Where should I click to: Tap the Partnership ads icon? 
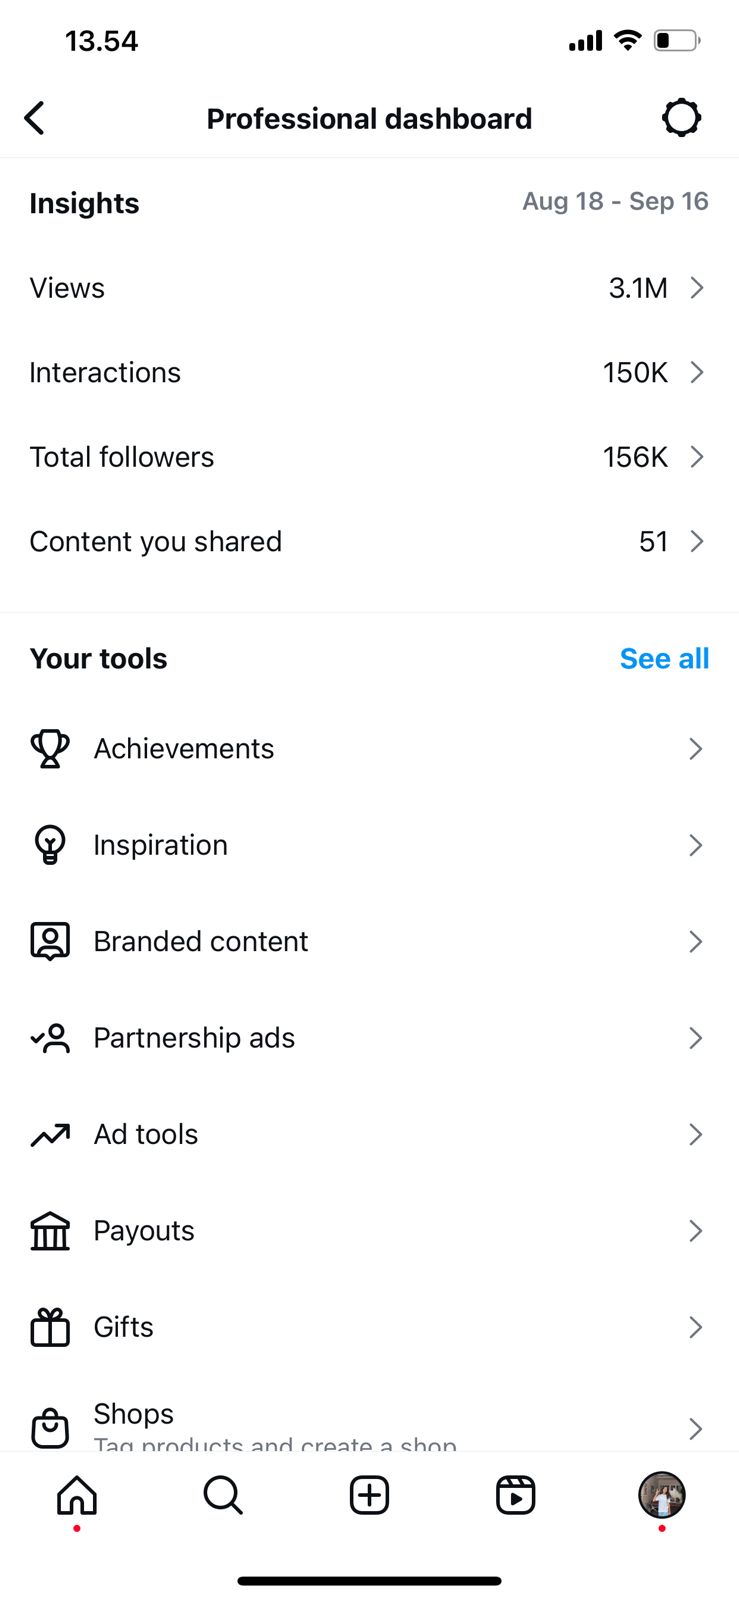pos(50,1038)
